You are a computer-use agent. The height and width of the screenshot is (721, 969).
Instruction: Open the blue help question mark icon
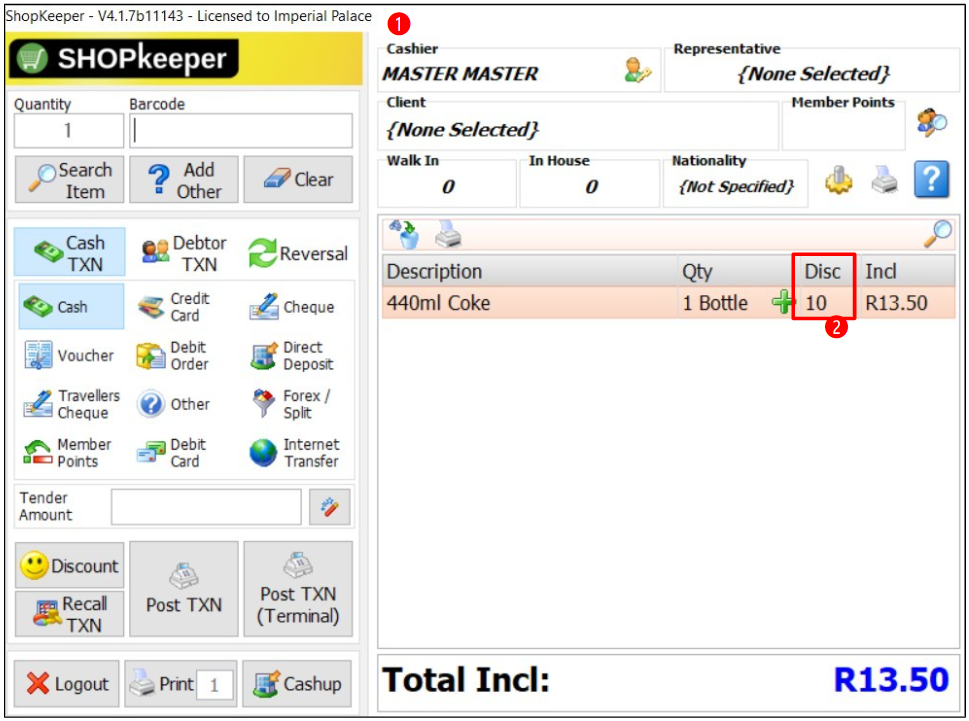(x=931, y=179)
